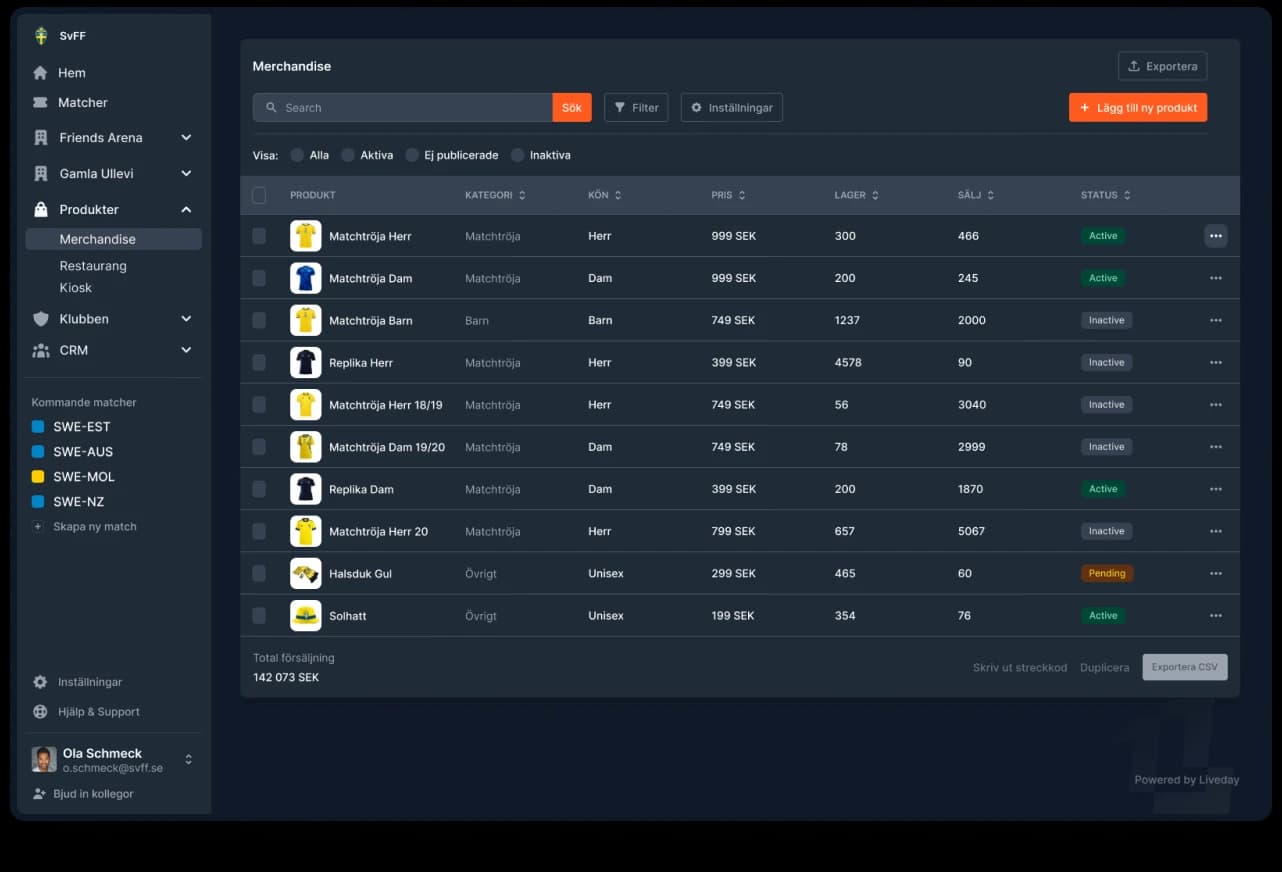Click into the Search input field
The height and width of the screenshot is (872, 1282).
pos(410,108)
